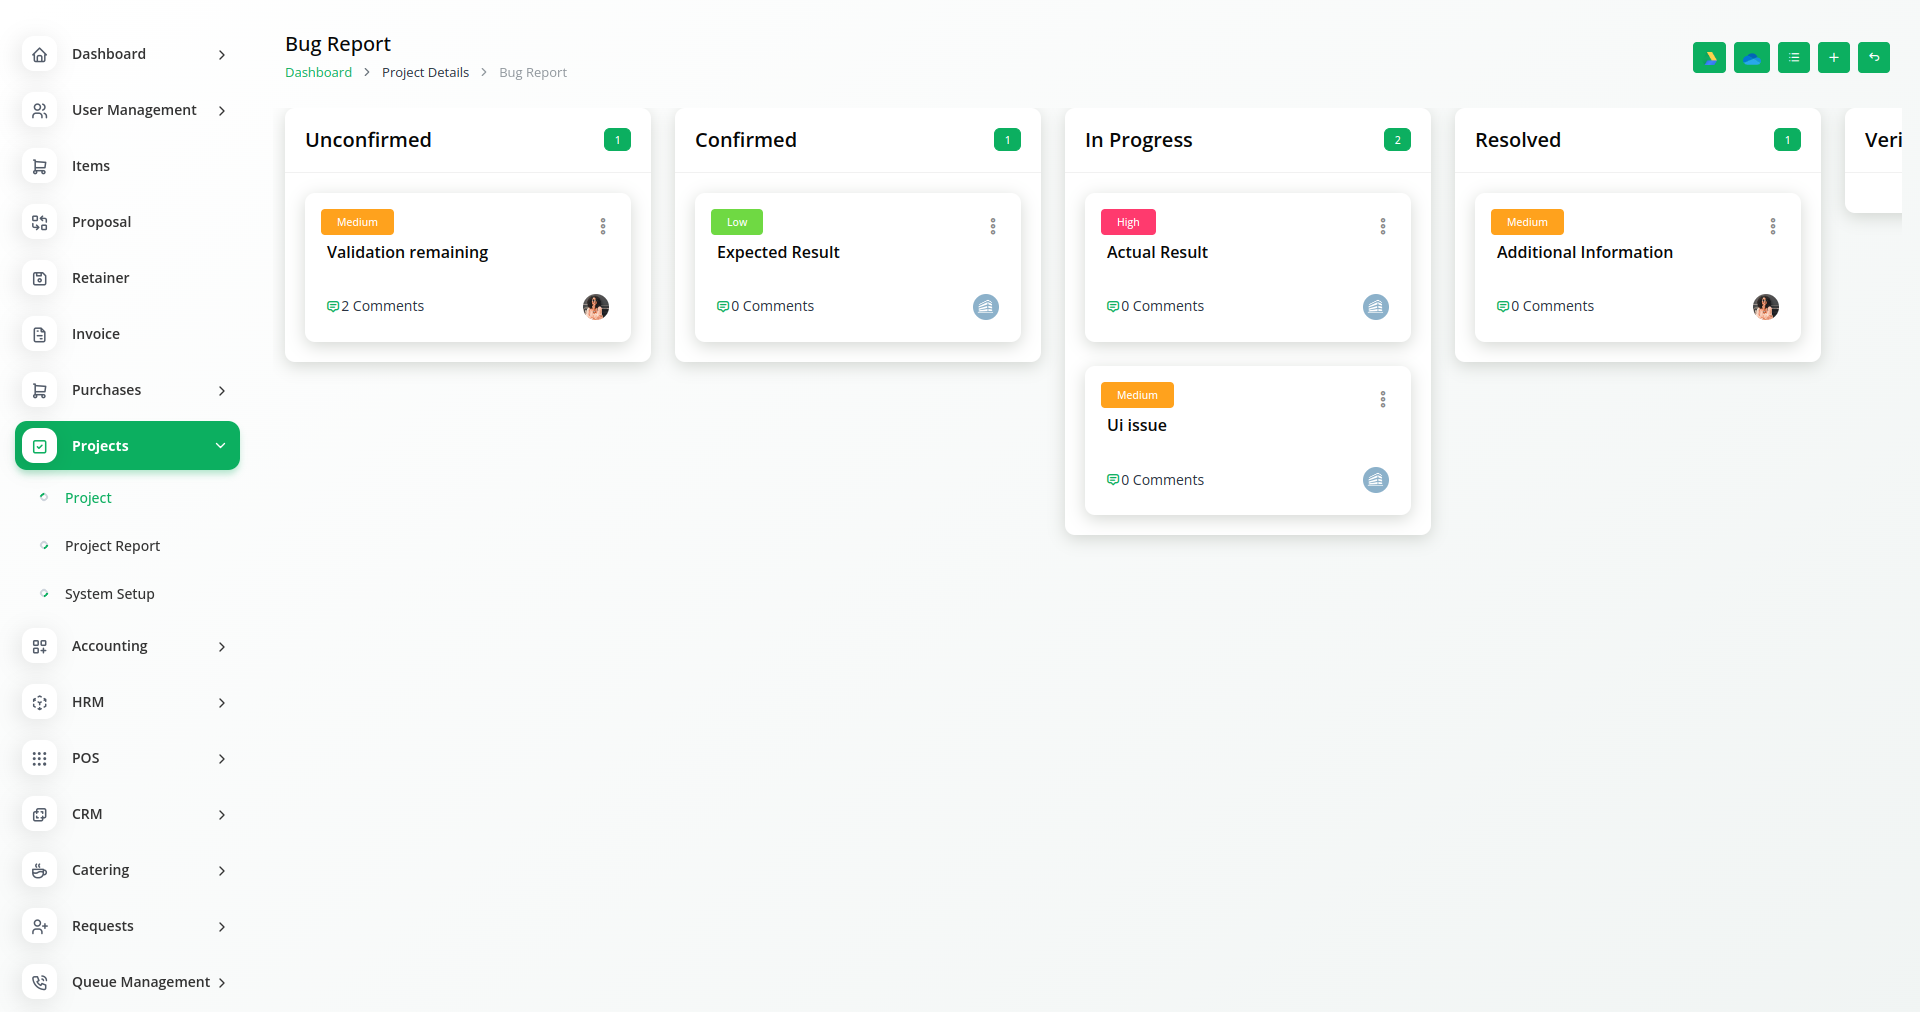Expand the User Management submenu
Viewport: 1920px width, 1012px height.
click(x=127, y=110)
